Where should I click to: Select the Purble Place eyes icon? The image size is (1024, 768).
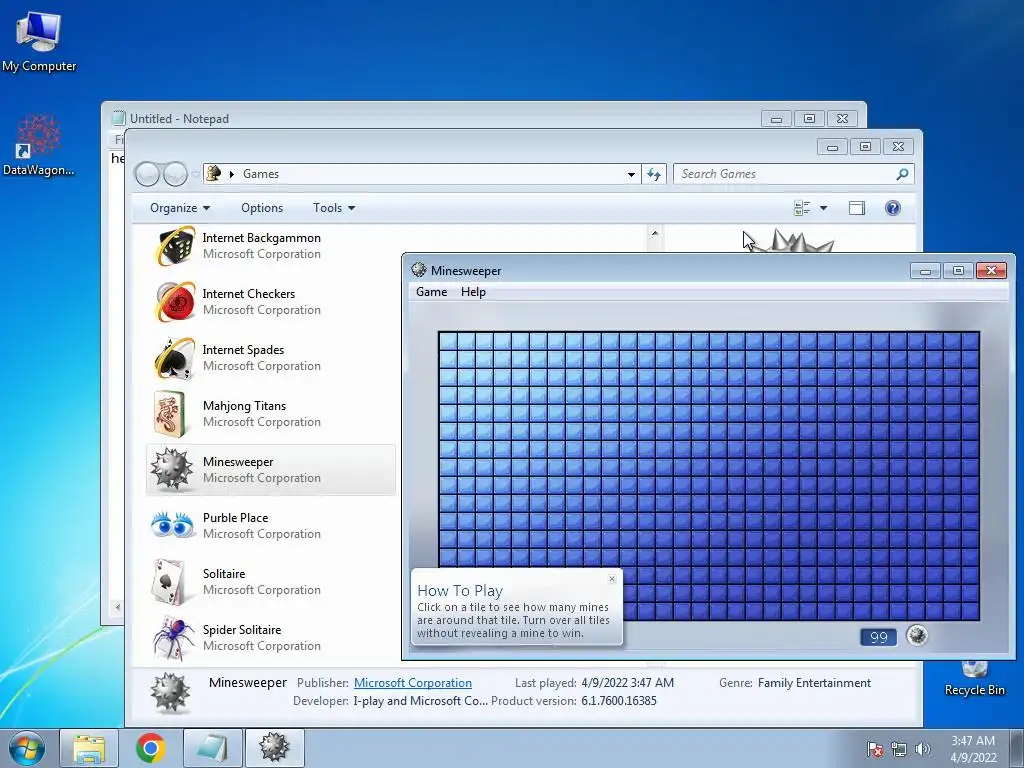coord(172,525)
